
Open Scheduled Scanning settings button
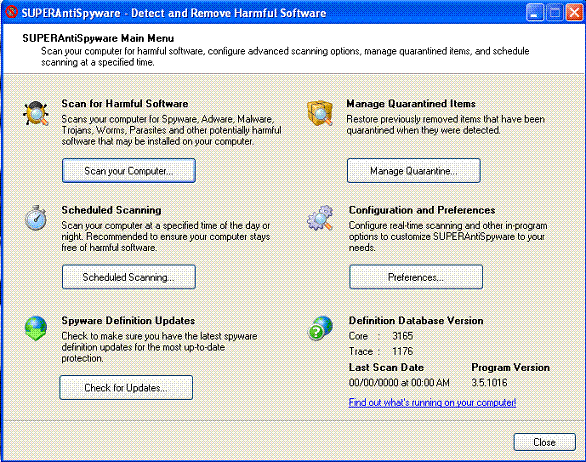tap(129, 277)
